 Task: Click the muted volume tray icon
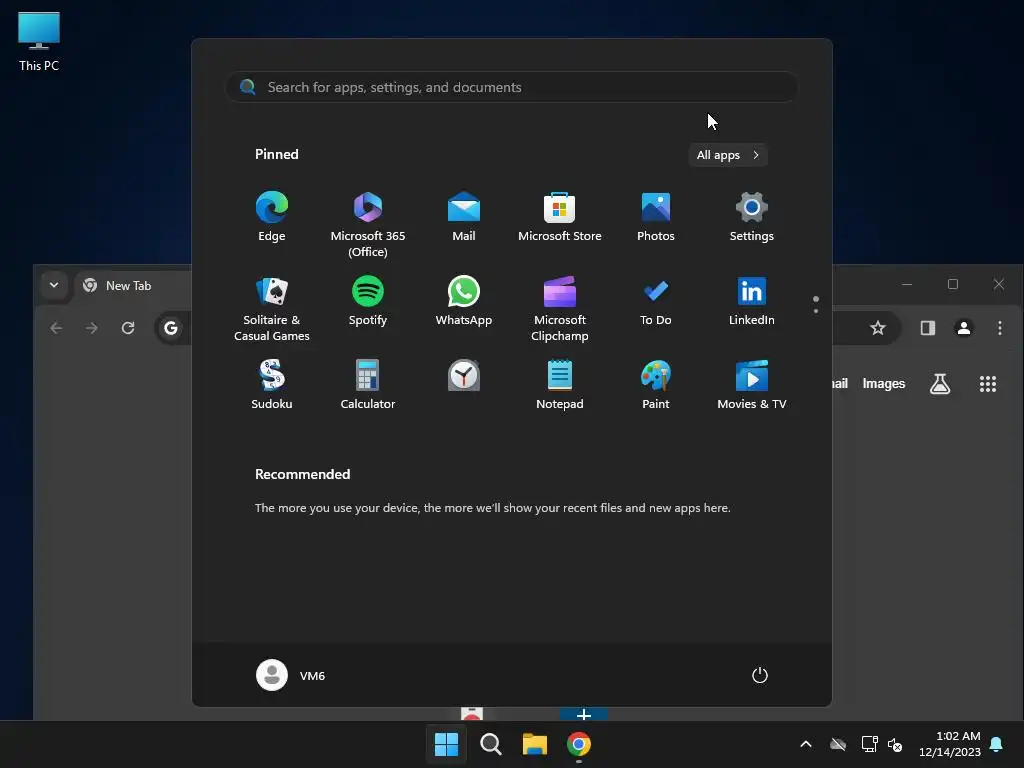pos(895,744)
